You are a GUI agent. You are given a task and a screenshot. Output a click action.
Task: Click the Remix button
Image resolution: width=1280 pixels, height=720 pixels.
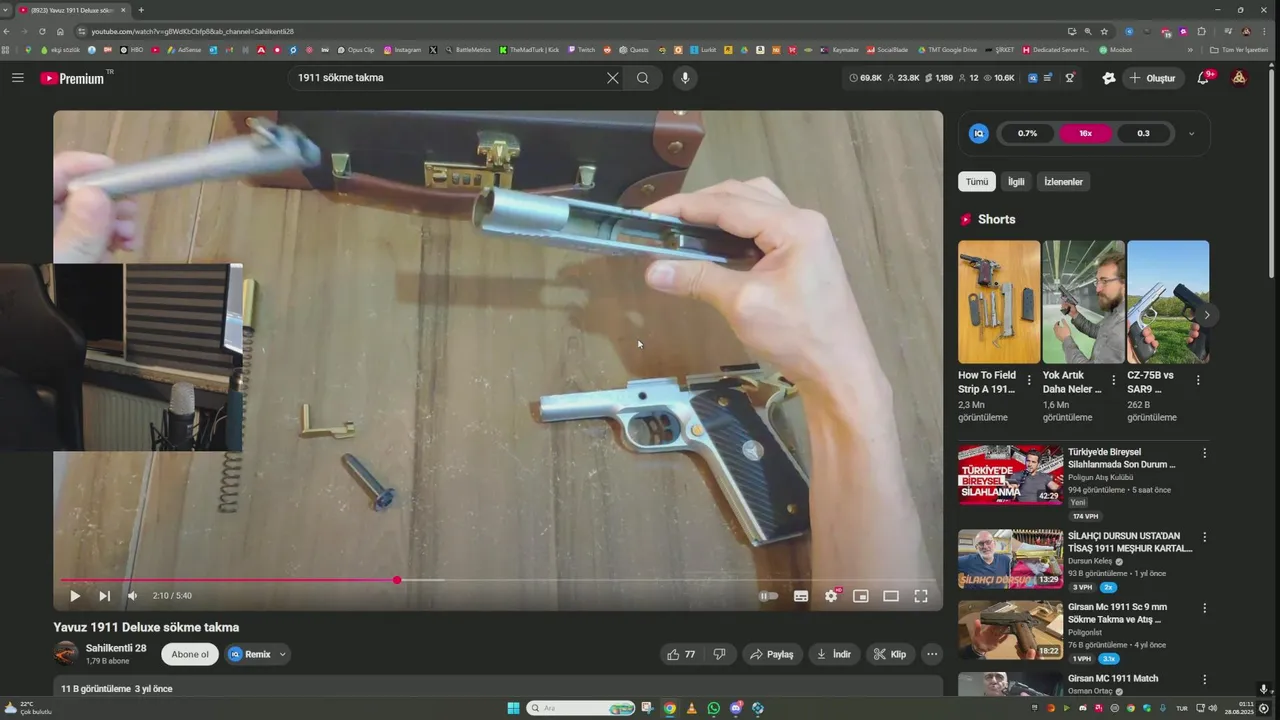coord(249,654)
